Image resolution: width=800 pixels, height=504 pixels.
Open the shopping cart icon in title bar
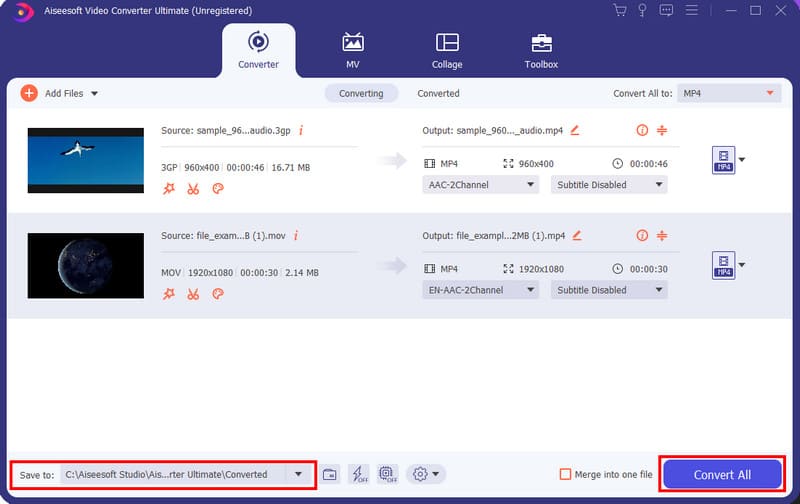620,10
